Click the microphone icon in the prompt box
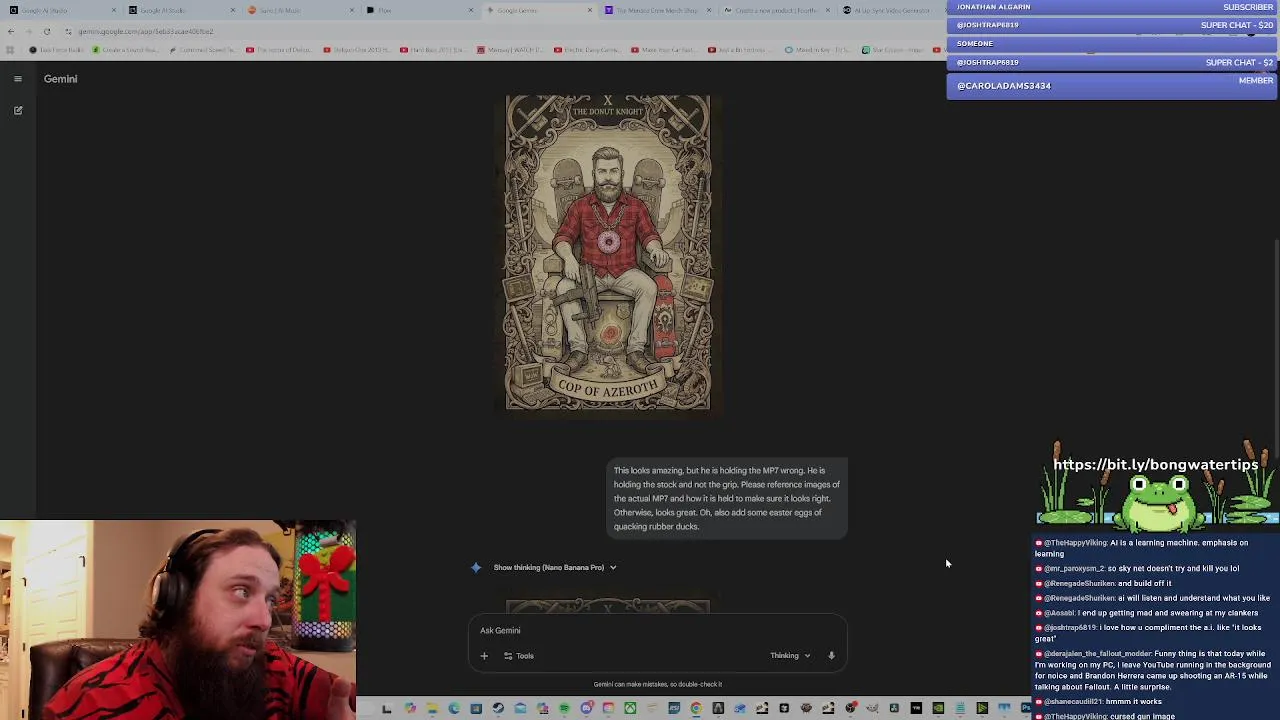 point(831,656)
